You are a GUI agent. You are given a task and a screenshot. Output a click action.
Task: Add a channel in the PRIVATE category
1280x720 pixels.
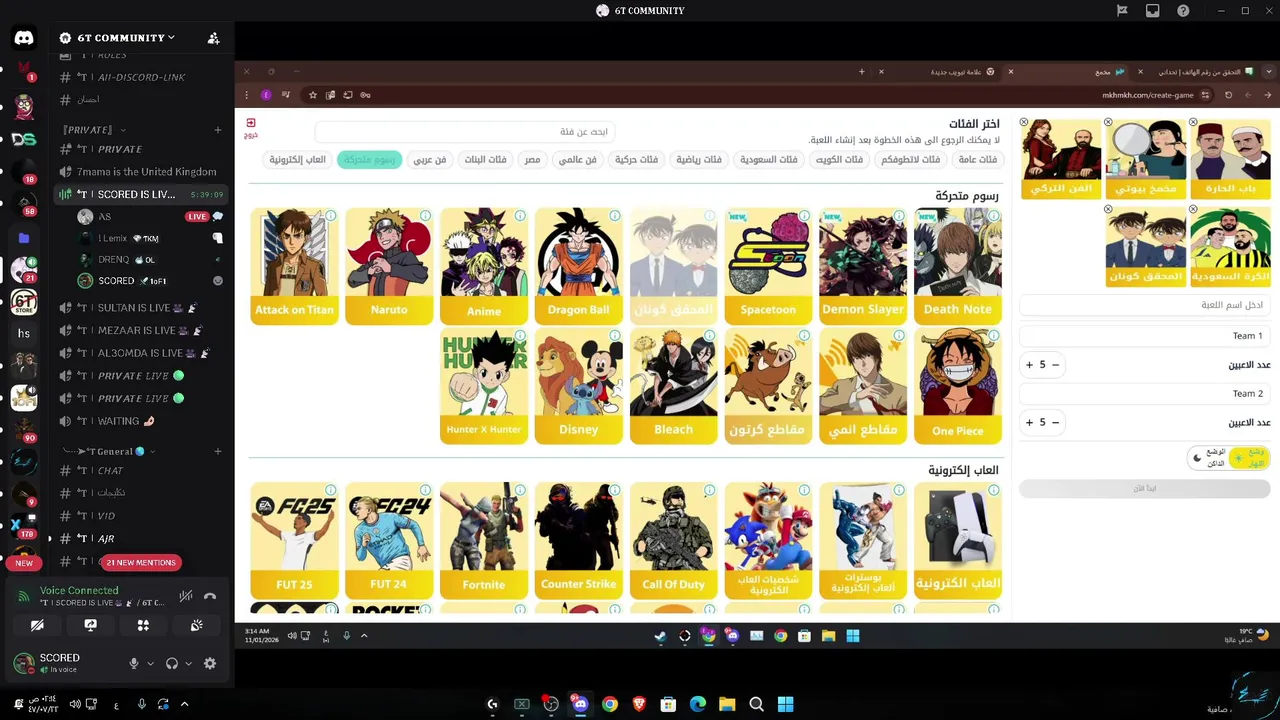tap(217, 130)
